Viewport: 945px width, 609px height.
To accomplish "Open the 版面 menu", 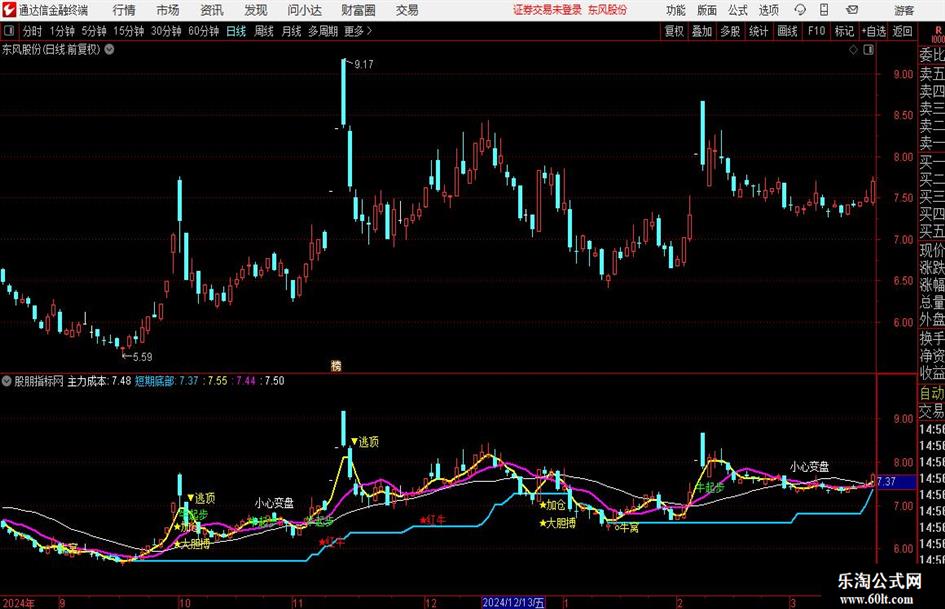I will (706, 10).
